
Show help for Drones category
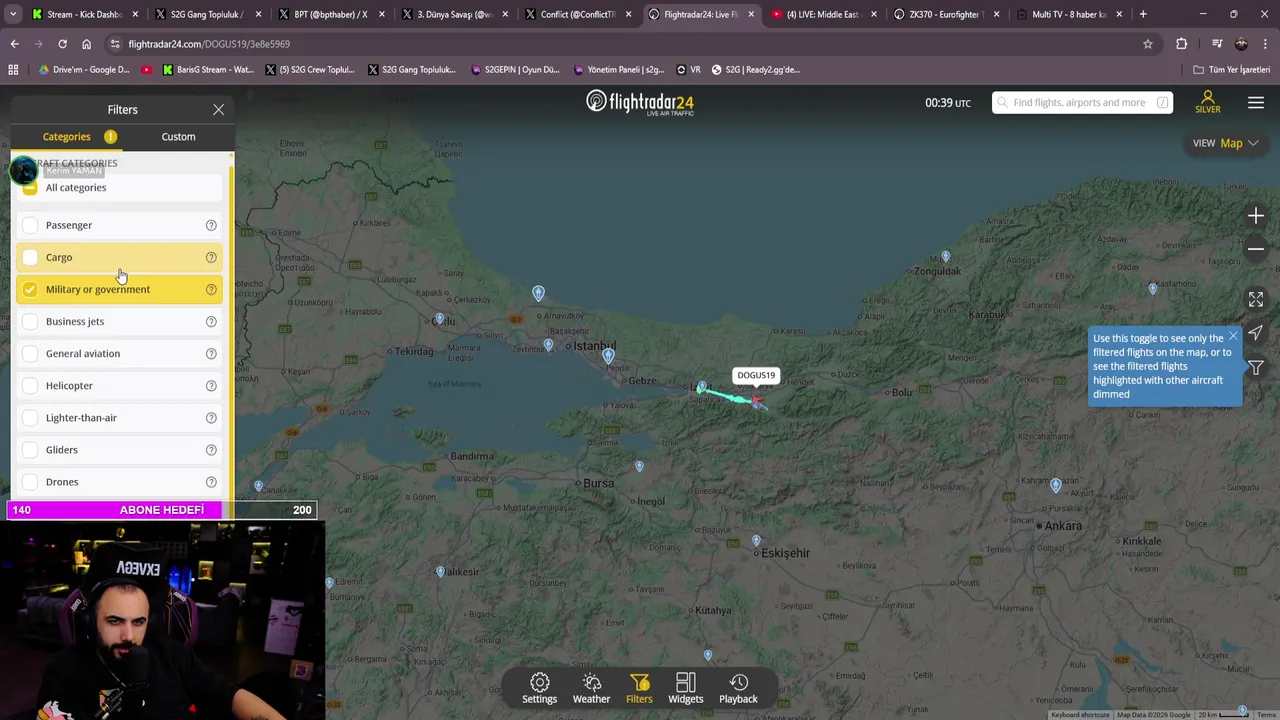coord(211,481)
